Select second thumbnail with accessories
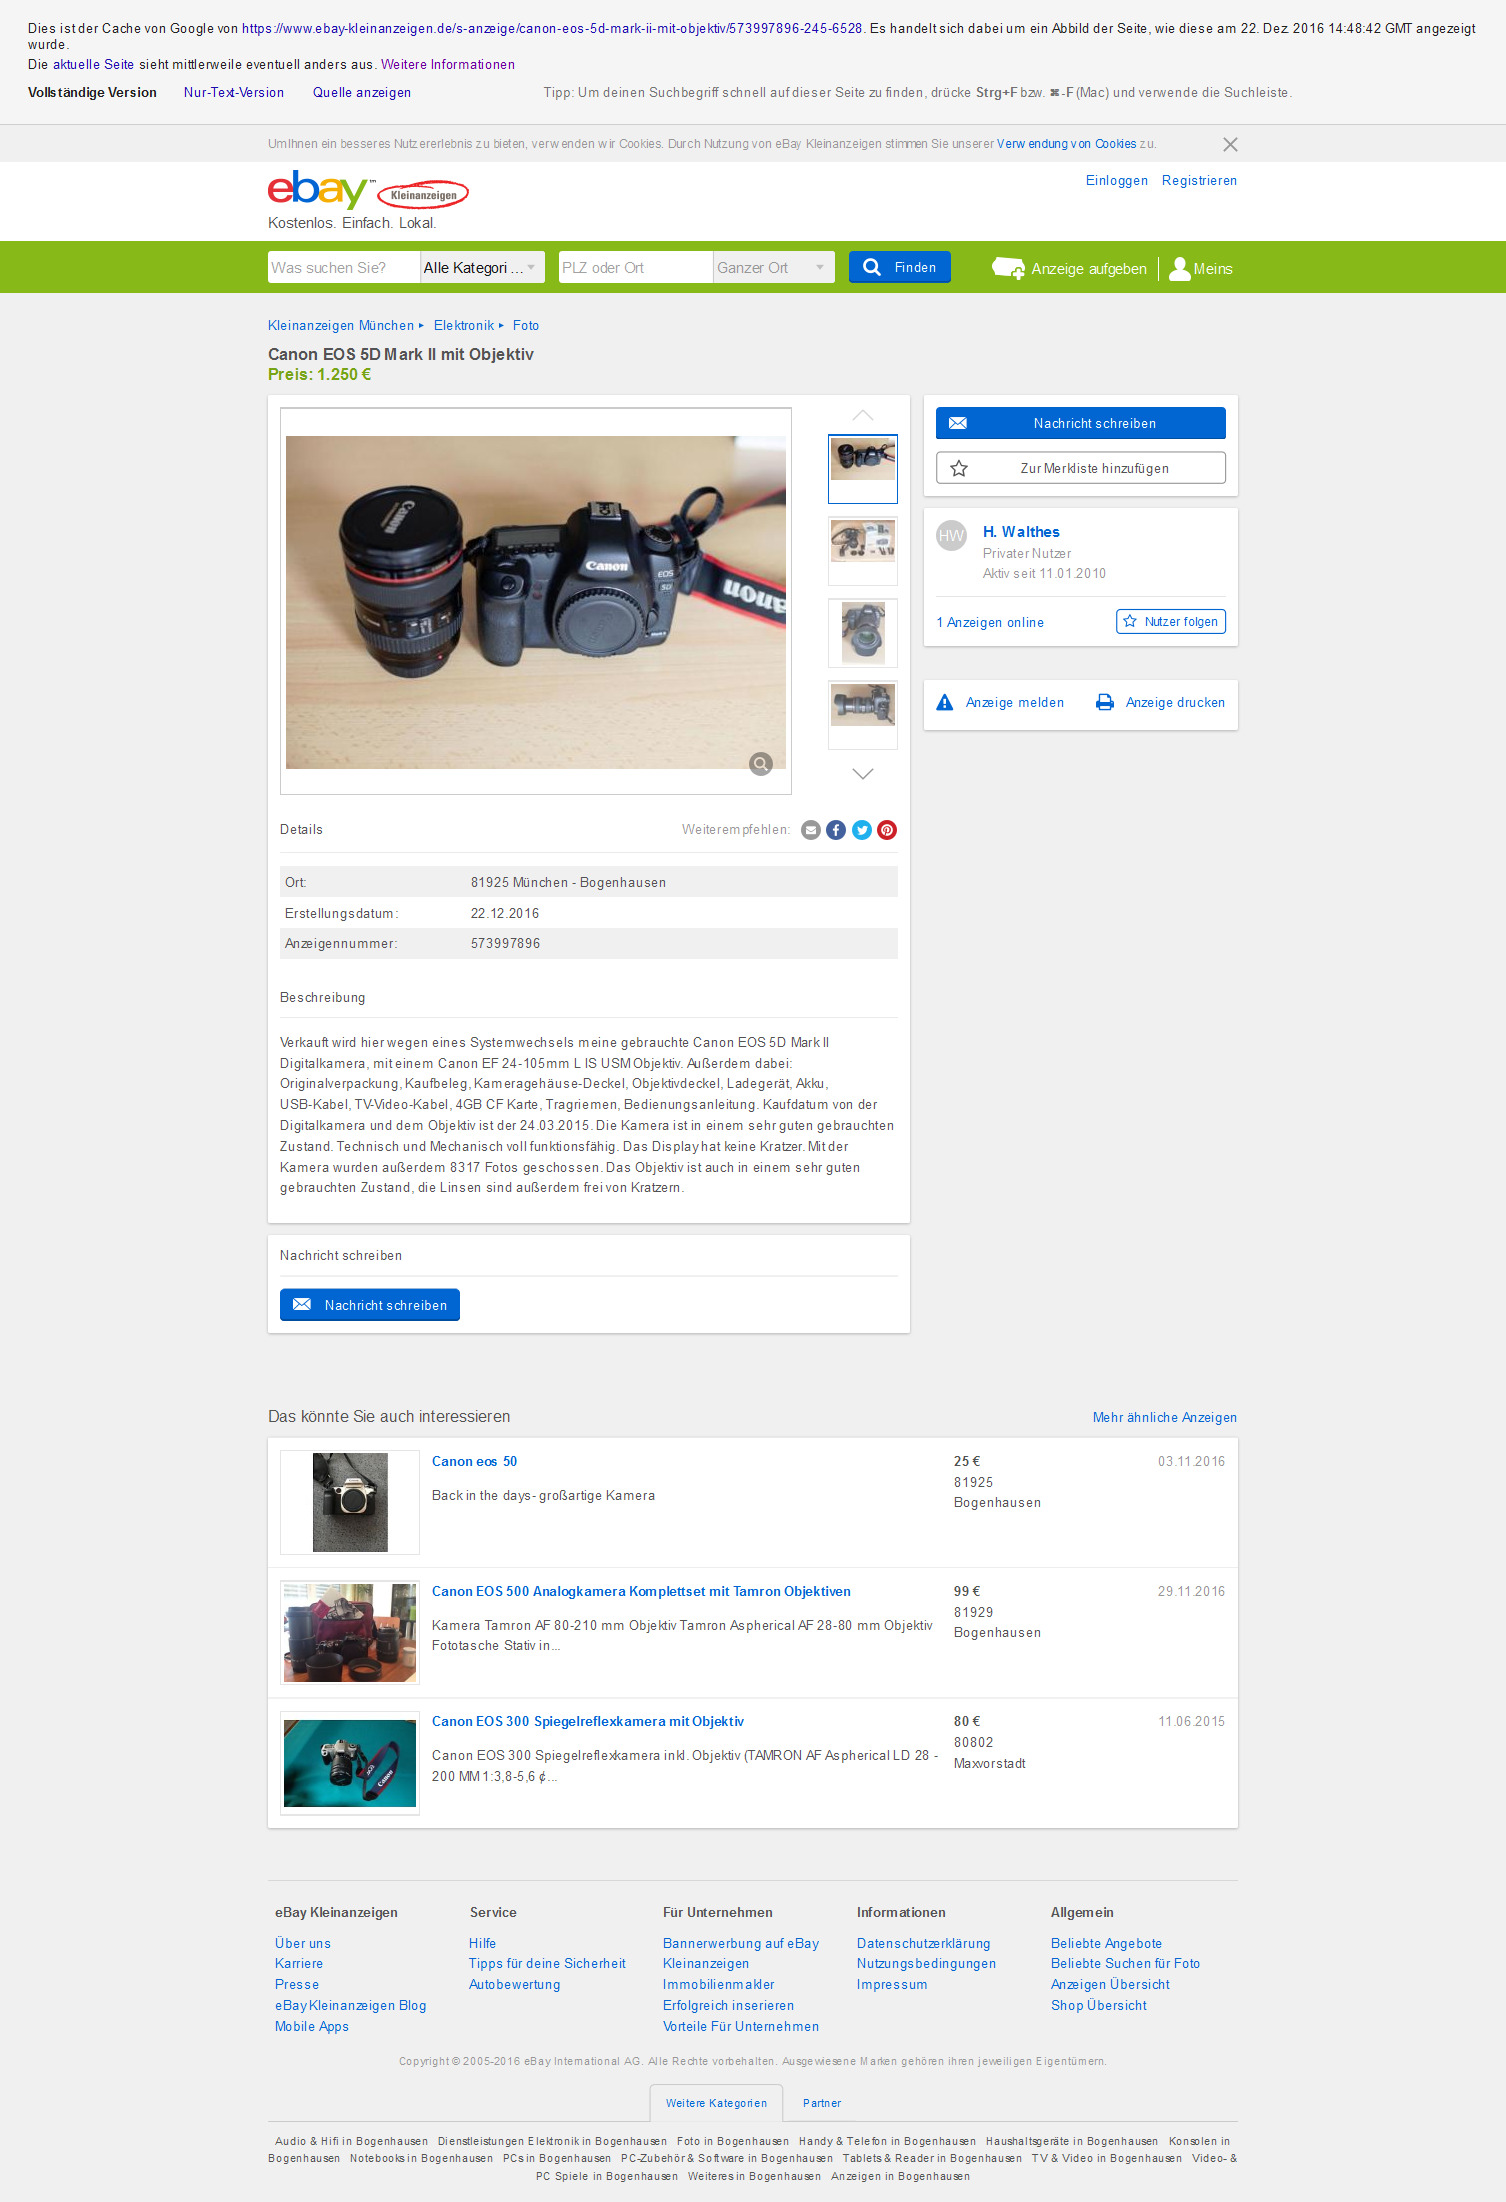 [863, 550]
